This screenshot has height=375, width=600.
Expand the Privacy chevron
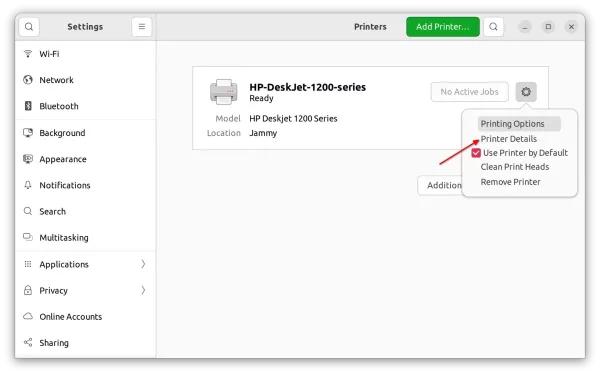click(x=143, y=290)
